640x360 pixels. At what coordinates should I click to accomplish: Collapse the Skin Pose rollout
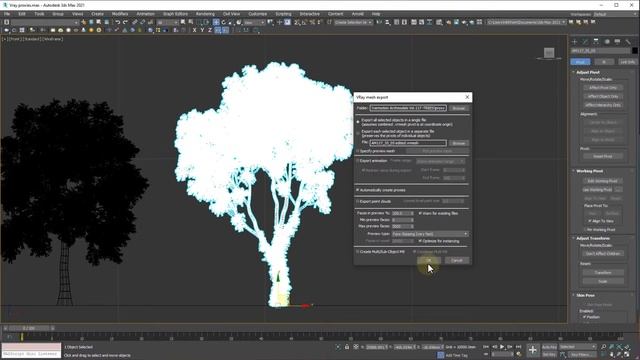(x=585, y=295)
